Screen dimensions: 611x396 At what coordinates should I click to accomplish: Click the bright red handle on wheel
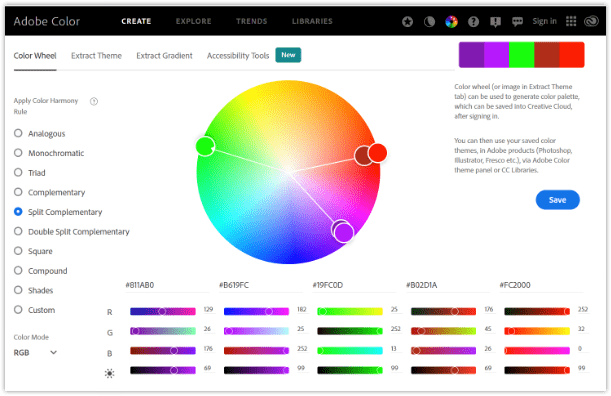pyautogui.click(x=378, y=152)
